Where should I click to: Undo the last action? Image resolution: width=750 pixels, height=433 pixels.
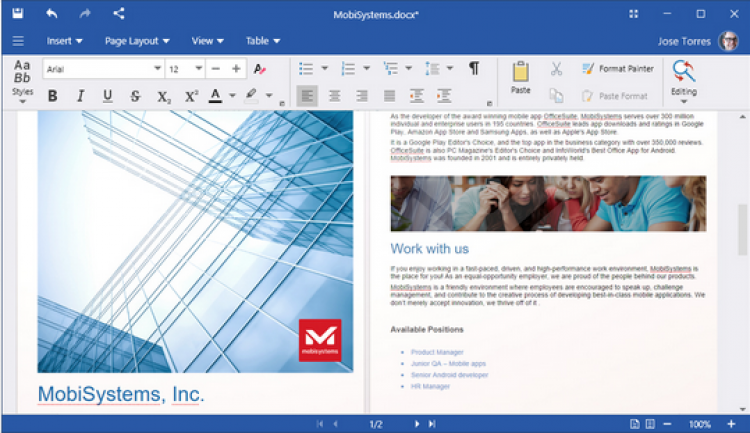point(52,13)
